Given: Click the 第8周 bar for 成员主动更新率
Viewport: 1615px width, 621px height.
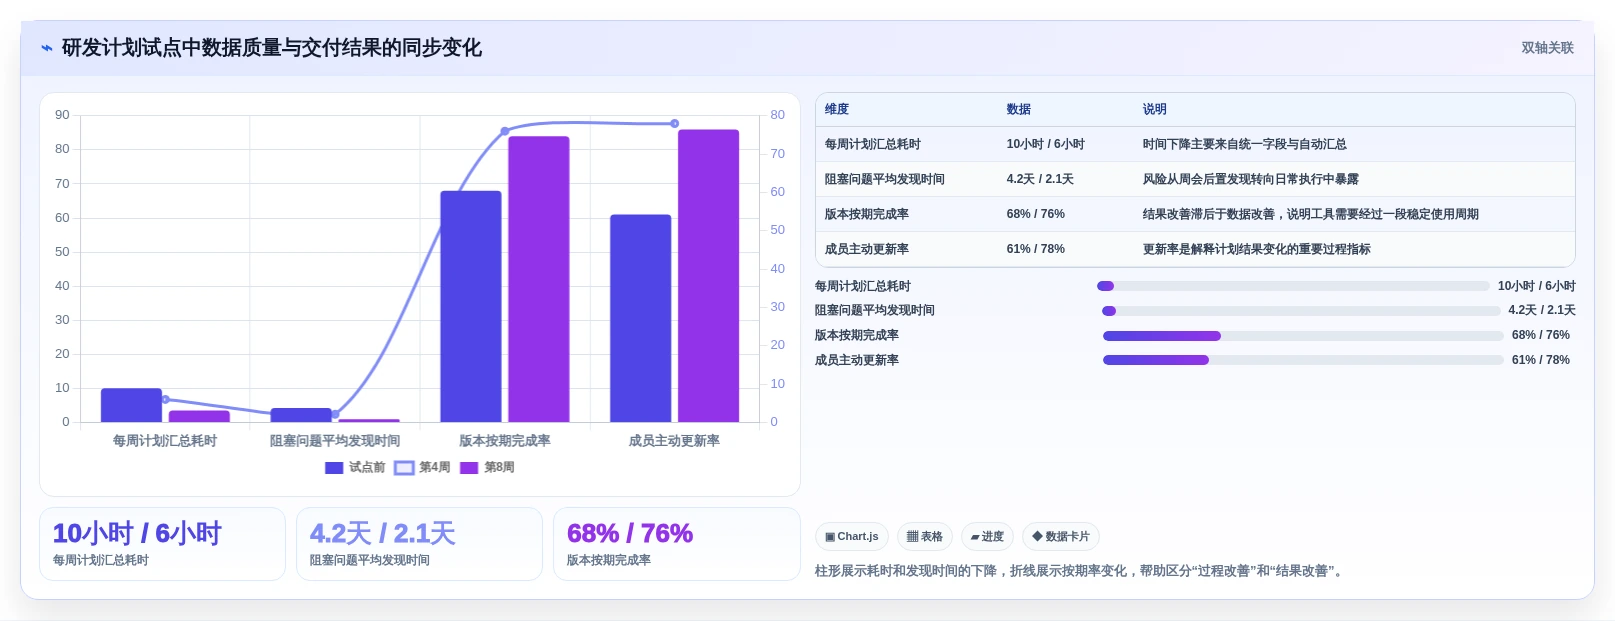Looking at the screenshot, I should [708, 276].
